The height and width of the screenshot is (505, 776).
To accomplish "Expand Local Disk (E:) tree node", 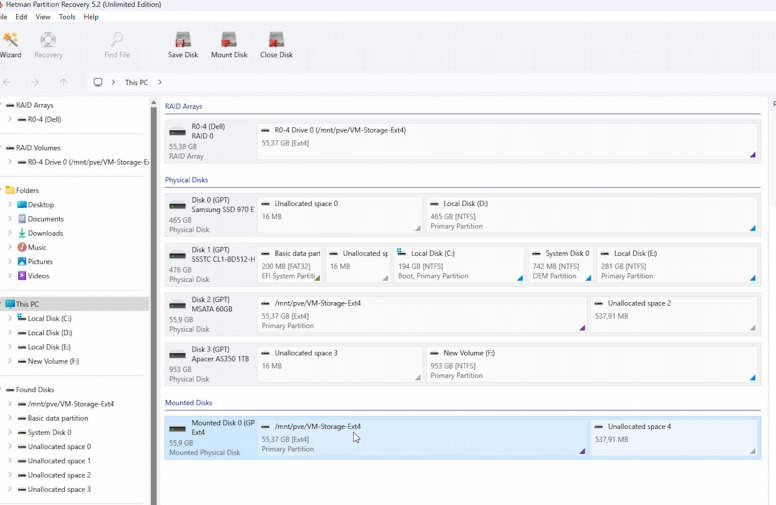I will tap(10, 347).
